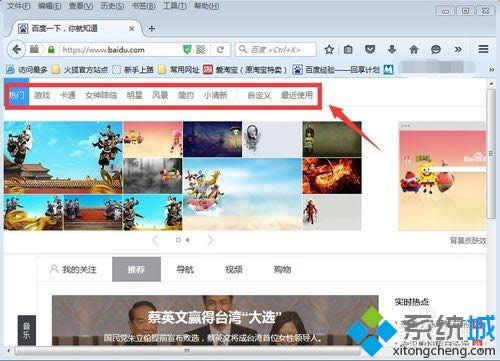Image resolution: width=500 pixels, height=361 pixels.
Task: Select the 简约 skin category
Action: 186,95
